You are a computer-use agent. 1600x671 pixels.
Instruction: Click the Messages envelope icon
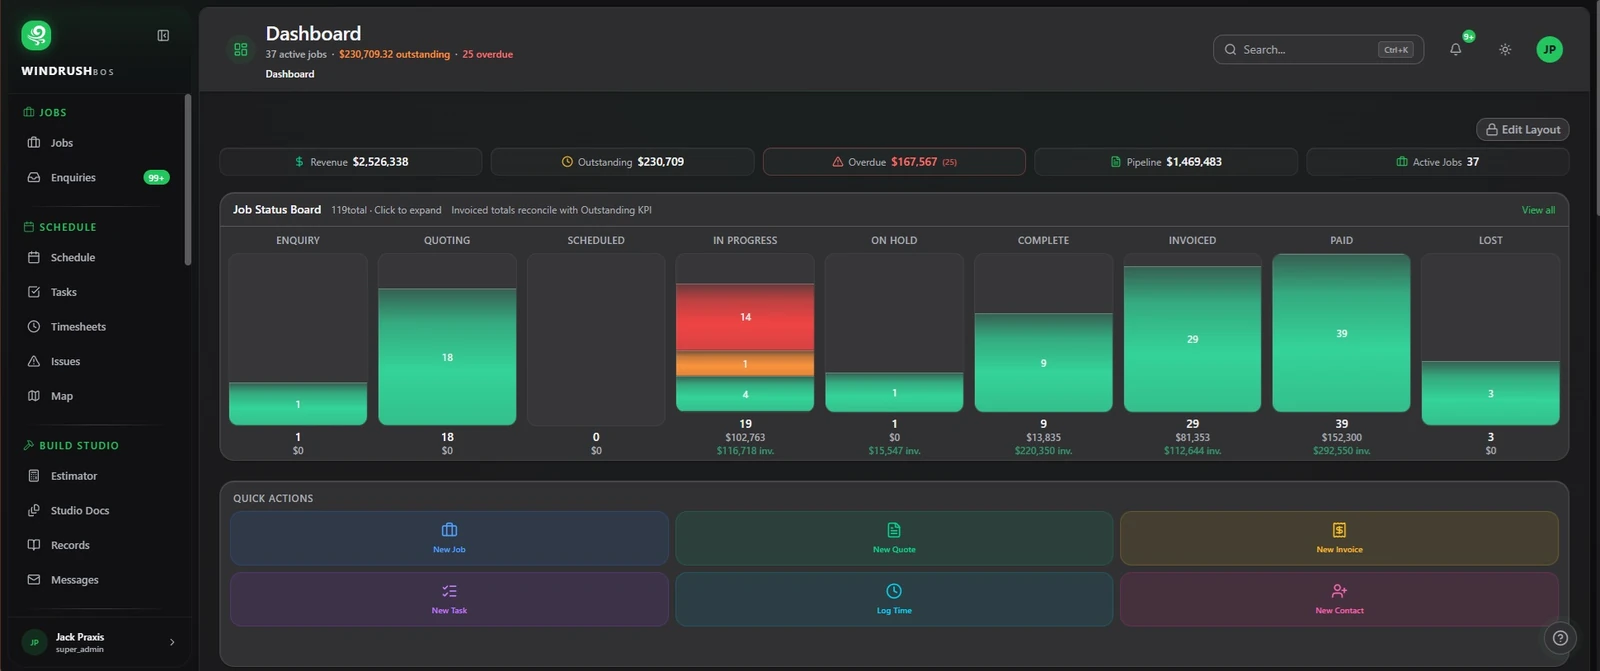pyautogui.click(x=34, y=580)
